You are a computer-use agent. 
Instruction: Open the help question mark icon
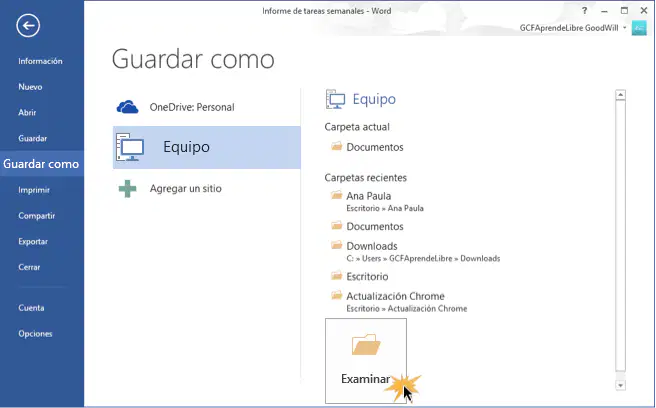(584, 11)
